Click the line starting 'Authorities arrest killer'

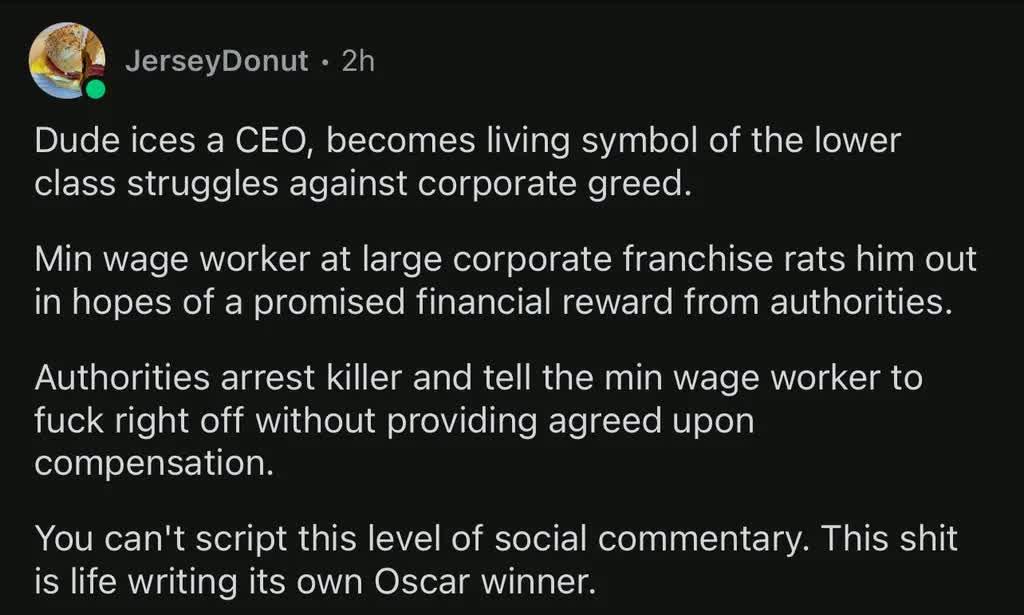(478, 379)
